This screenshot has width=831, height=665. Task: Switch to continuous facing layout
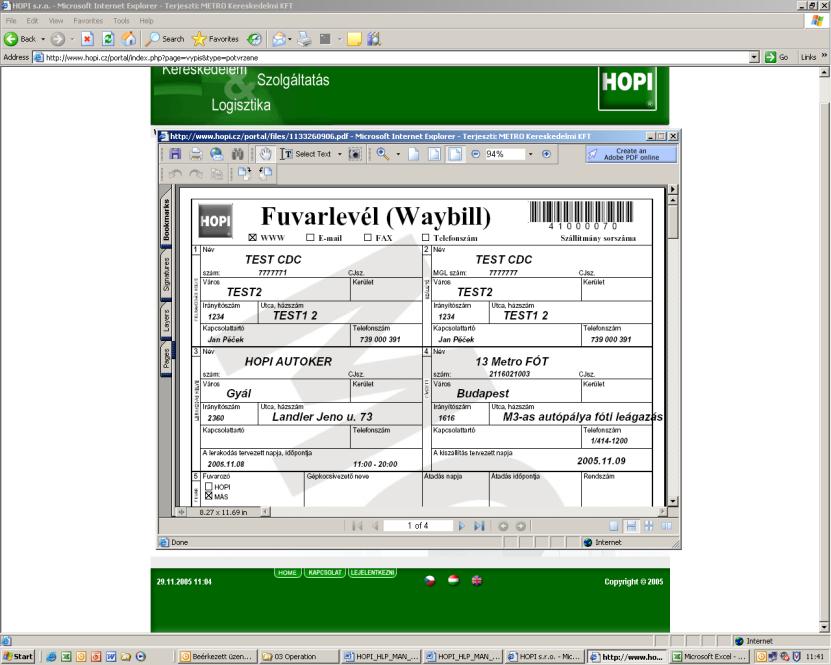[x=649, y=526]
